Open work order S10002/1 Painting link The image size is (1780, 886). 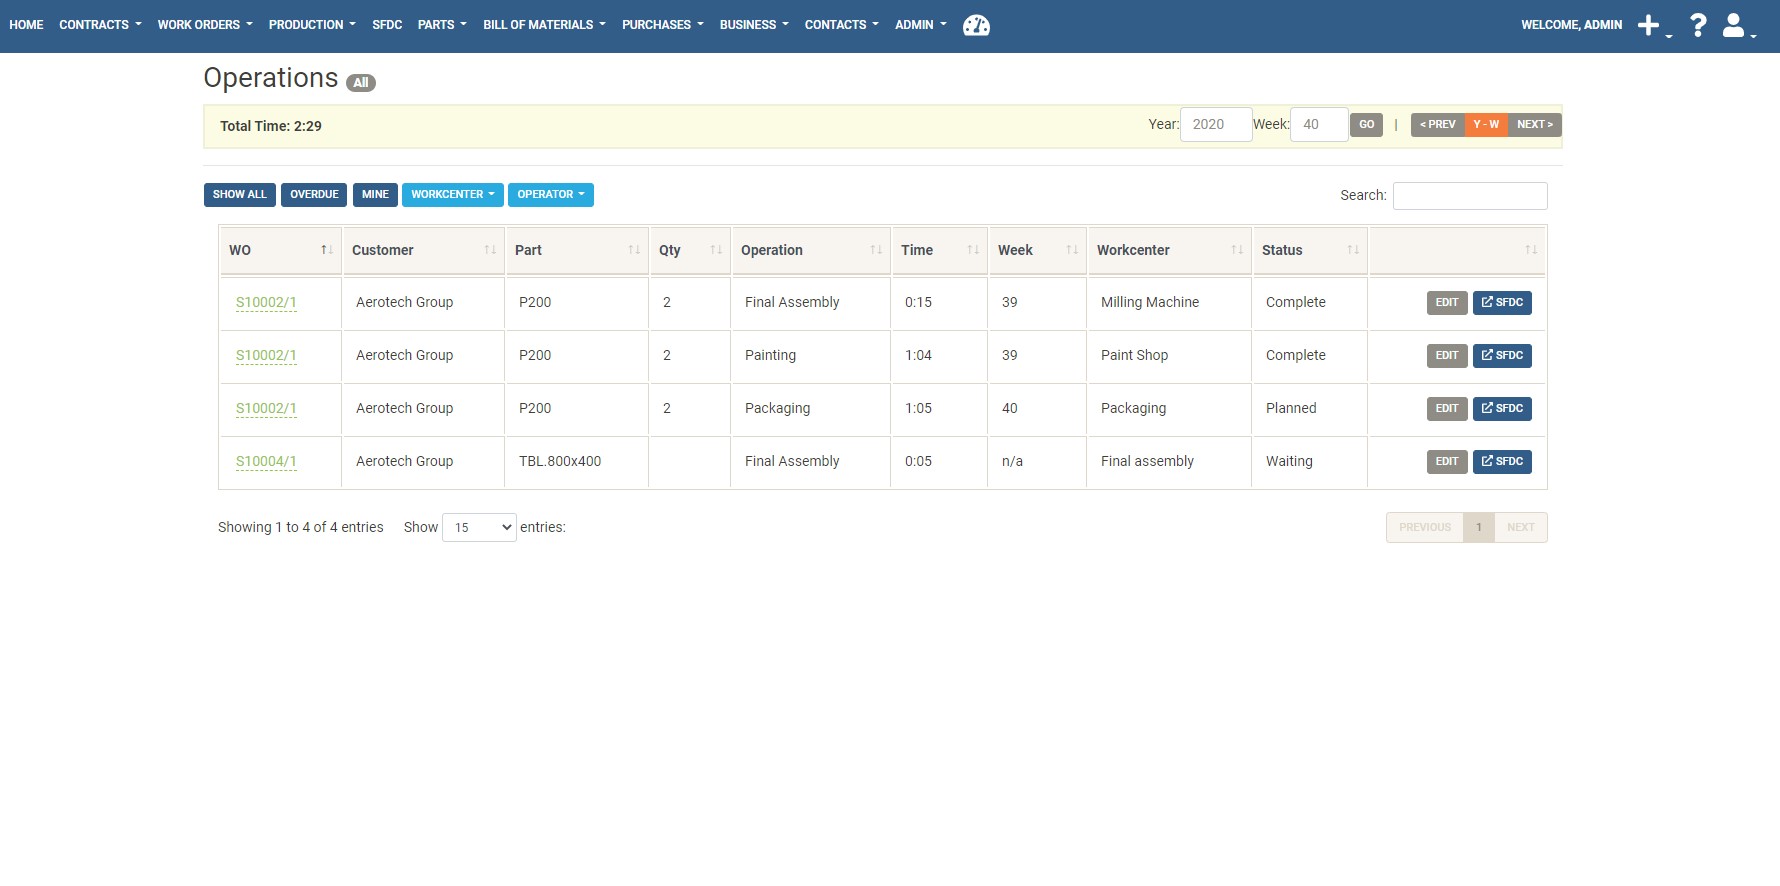(266, 356)
